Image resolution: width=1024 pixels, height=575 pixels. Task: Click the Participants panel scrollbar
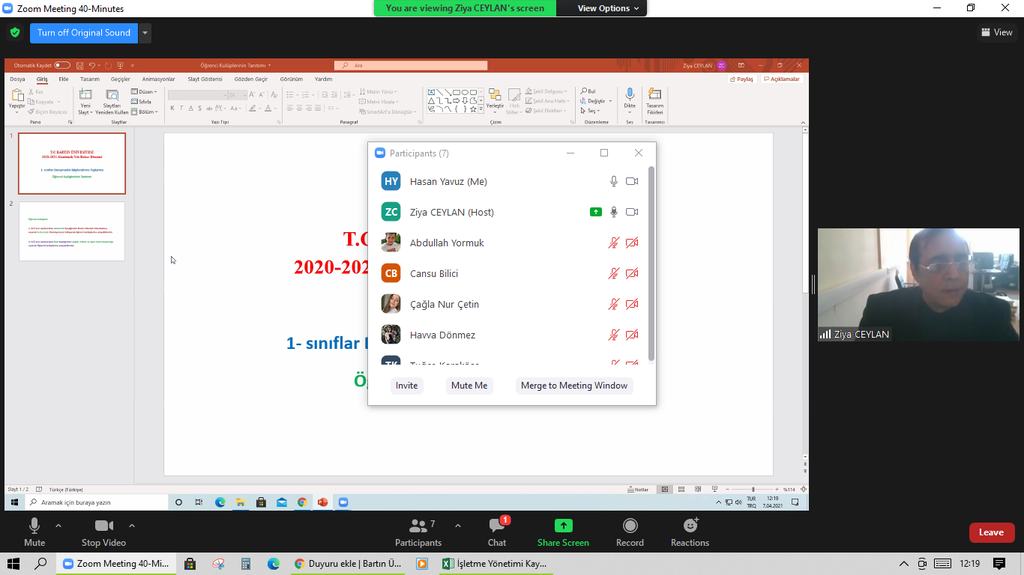pos(651,262)
